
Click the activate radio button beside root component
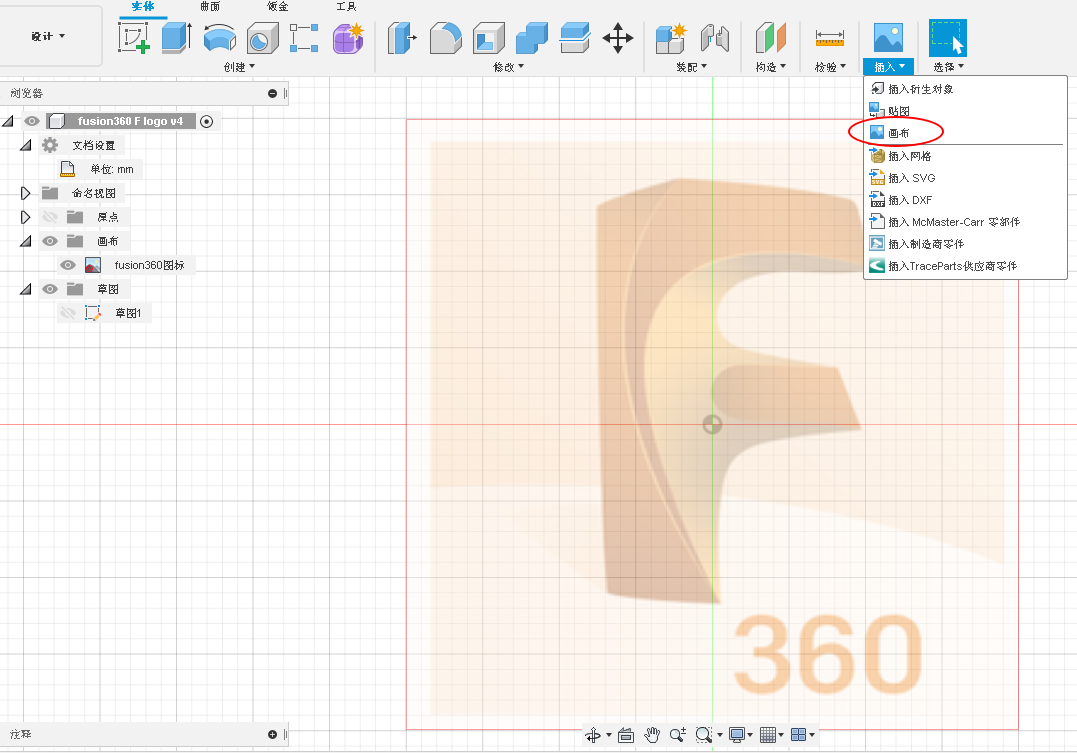click(206, 122)
